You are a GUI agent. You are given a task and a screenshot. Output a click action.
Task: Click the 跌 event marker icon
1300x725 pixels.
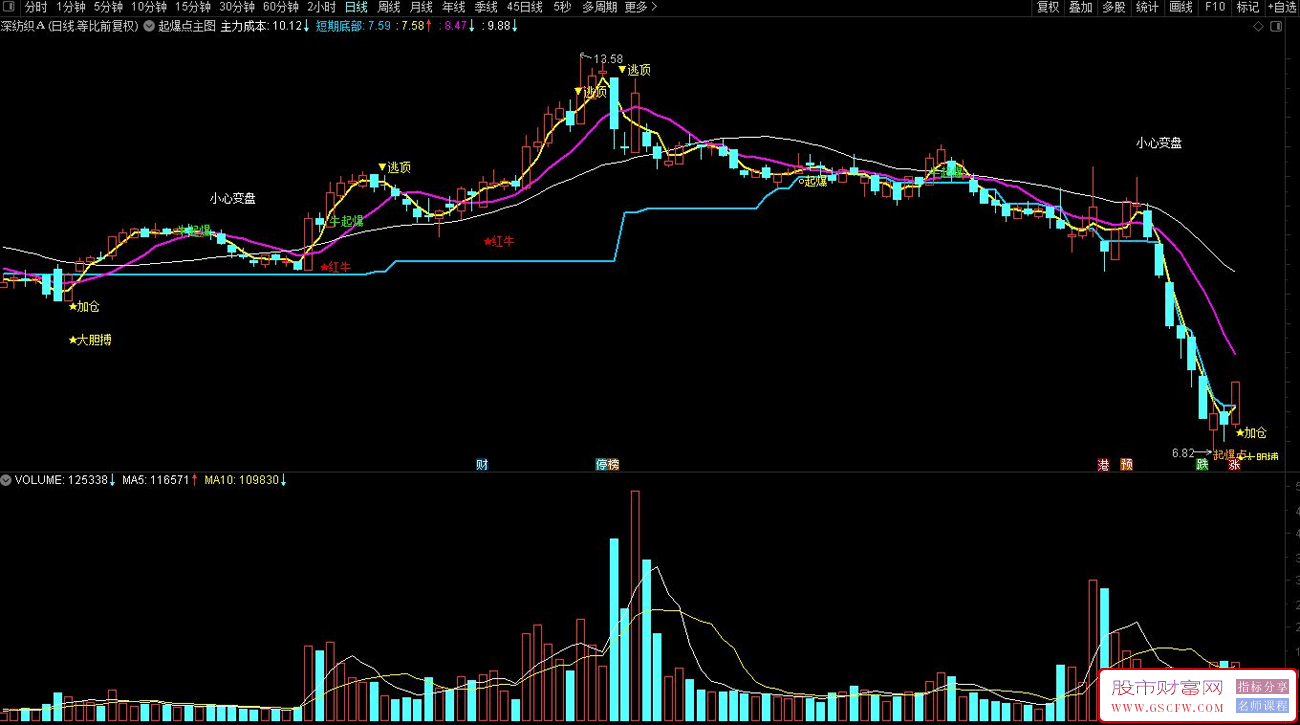pos(1202,464)
